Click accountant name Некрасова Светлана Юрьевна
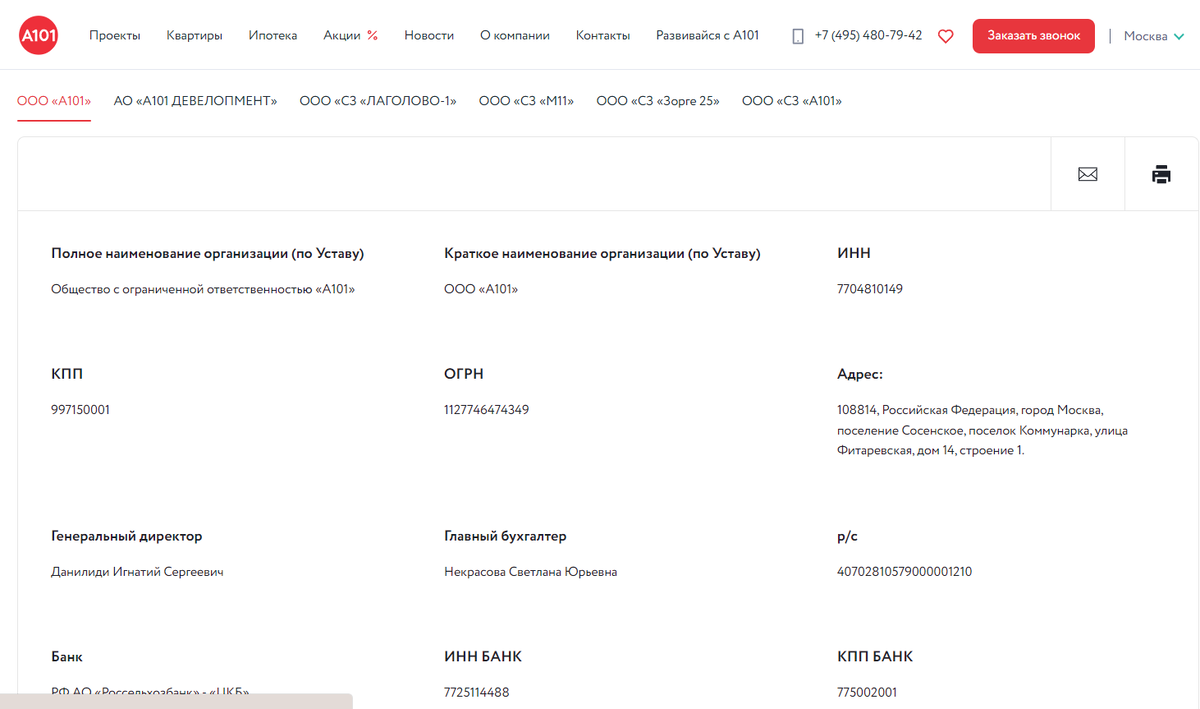This screenshot has width=1200, height=709. click(530, 572)
